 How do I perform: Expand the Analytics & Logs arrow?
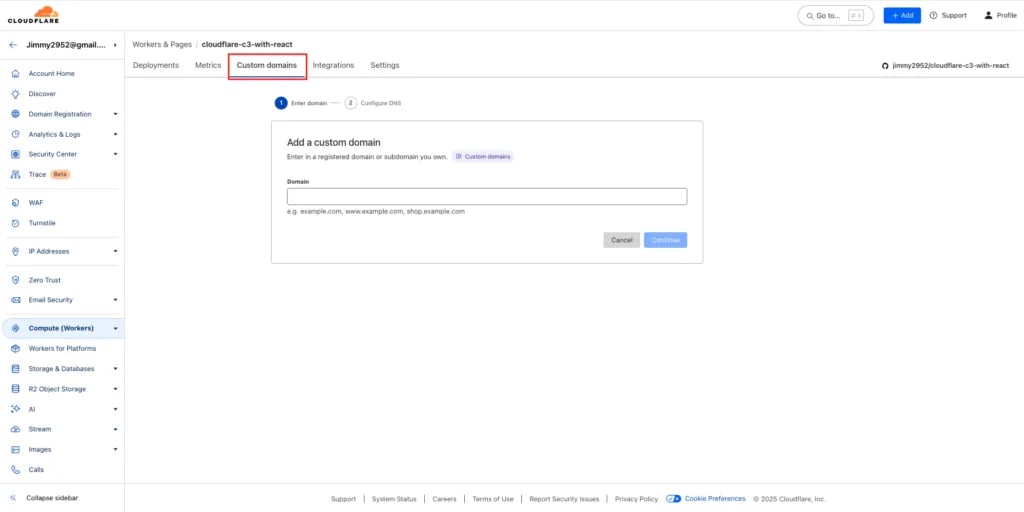click(116, 135)
